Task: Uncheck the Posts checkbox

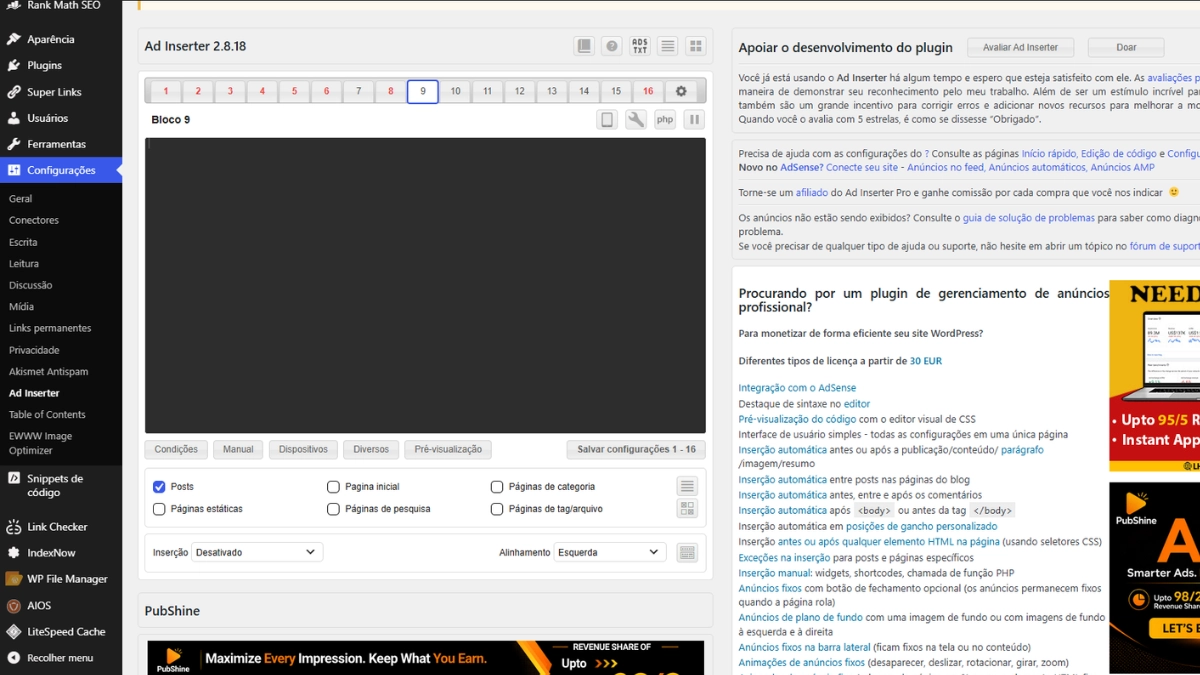Action: tap(159, 487)
